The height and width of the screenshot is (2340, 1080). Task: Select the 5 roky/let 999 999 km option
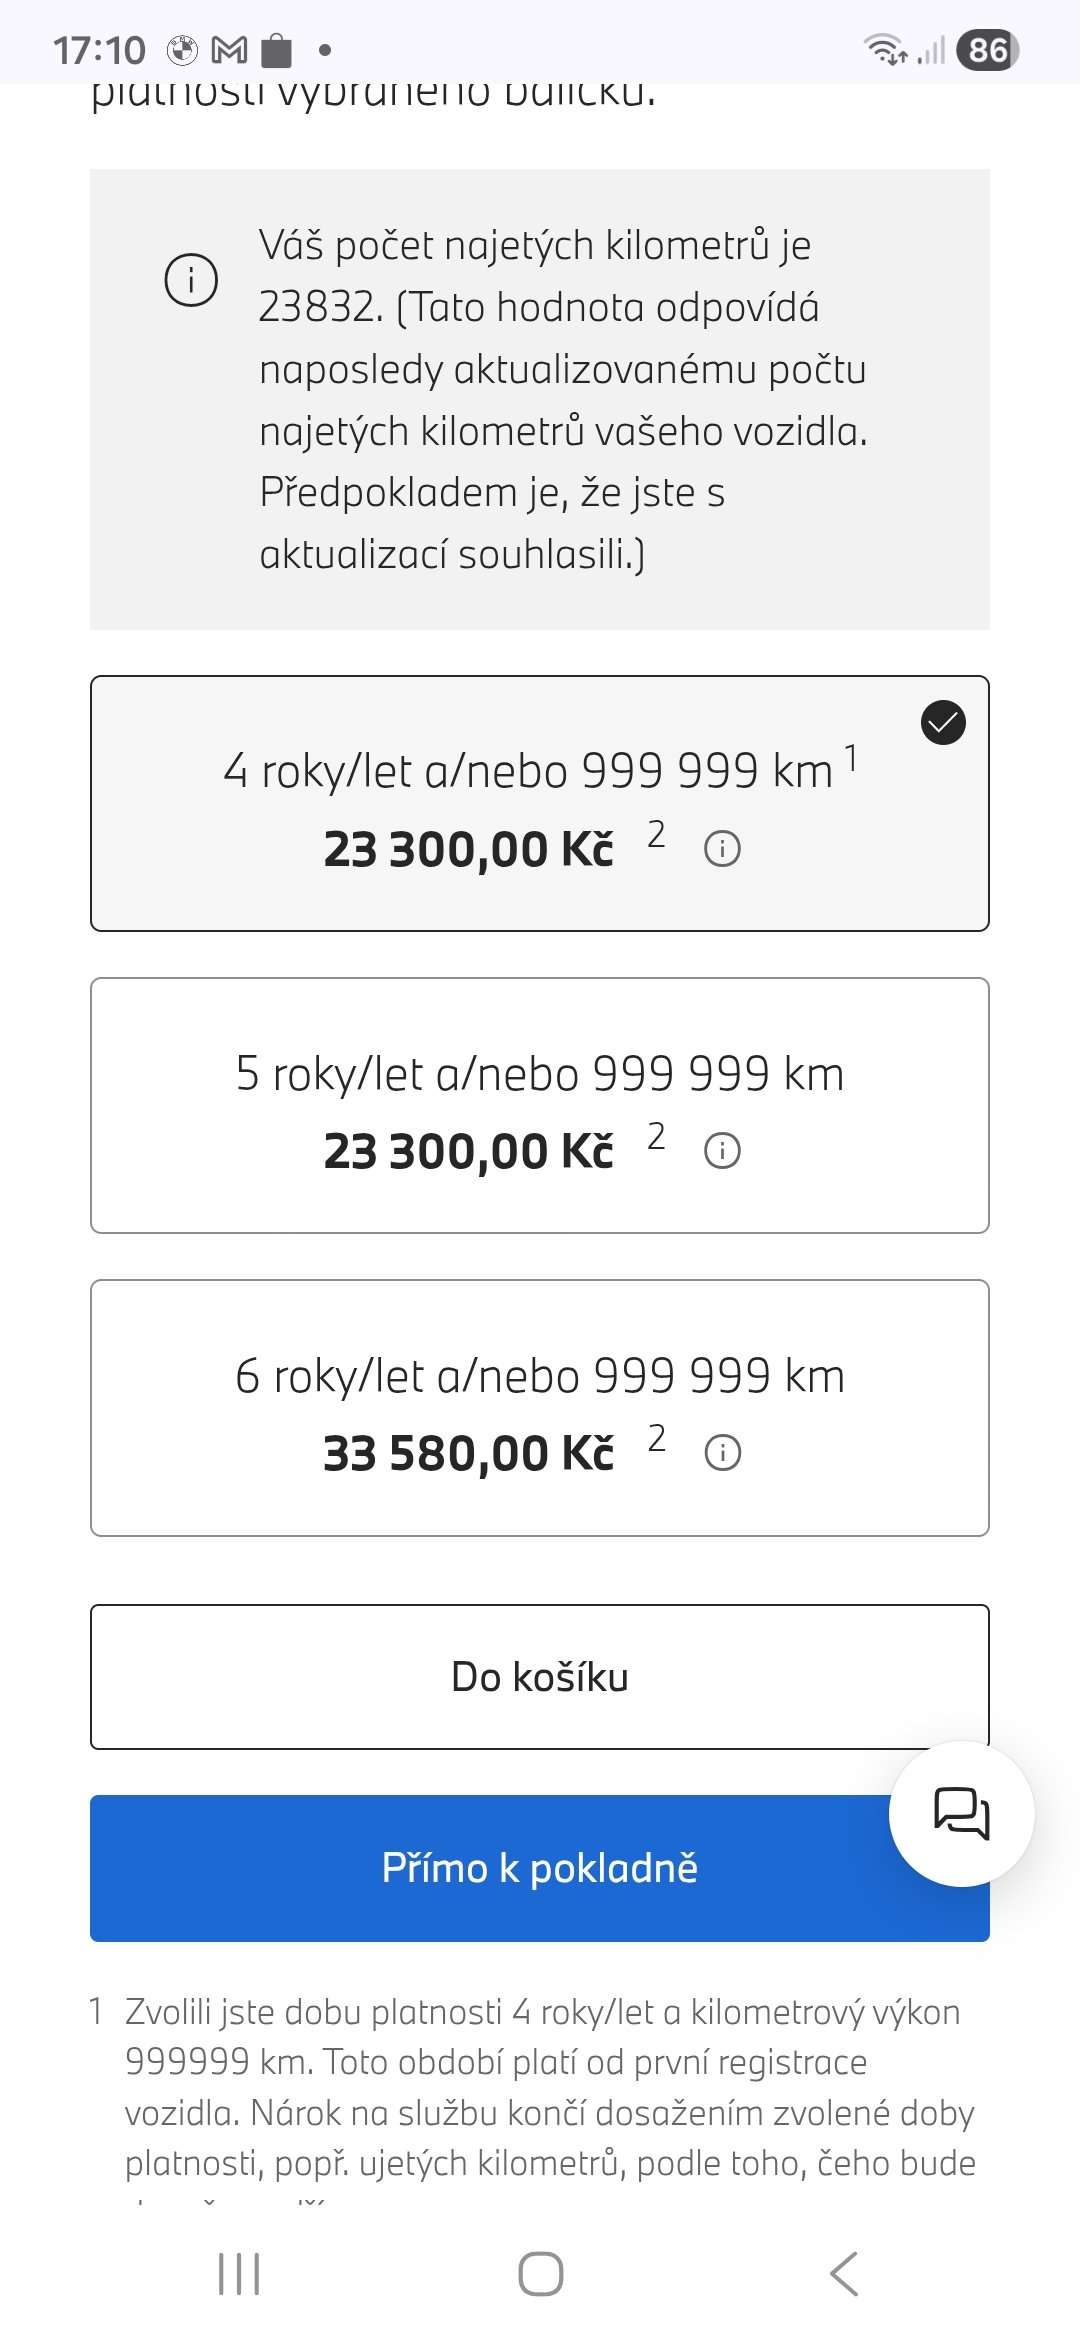point(539,1075)
